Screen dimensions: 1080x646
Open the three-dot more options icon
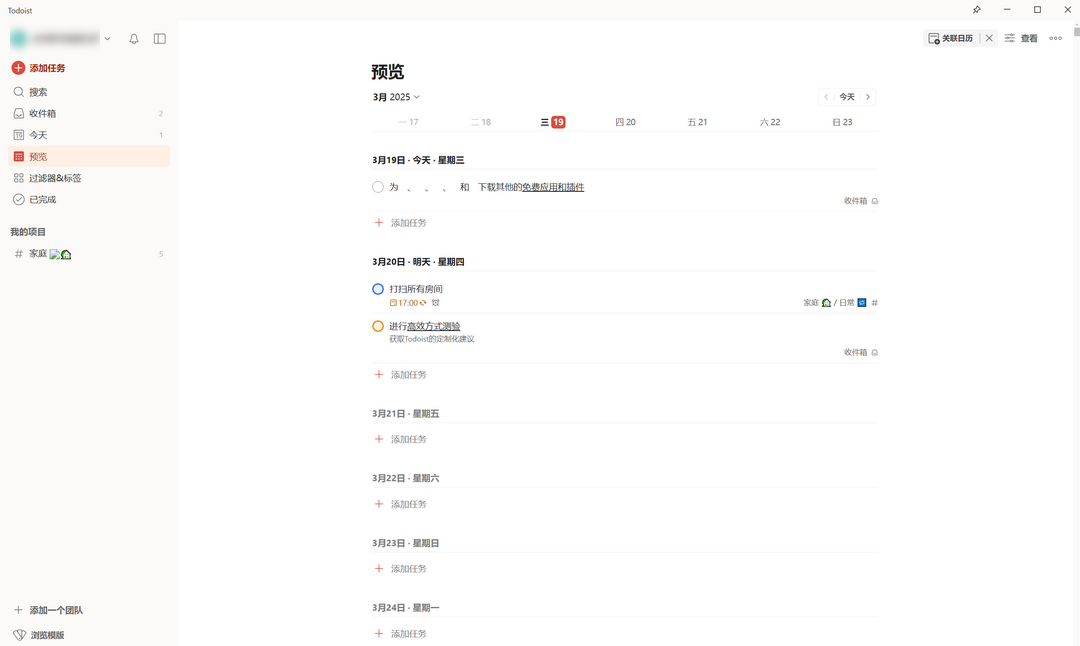point(1055,38)
